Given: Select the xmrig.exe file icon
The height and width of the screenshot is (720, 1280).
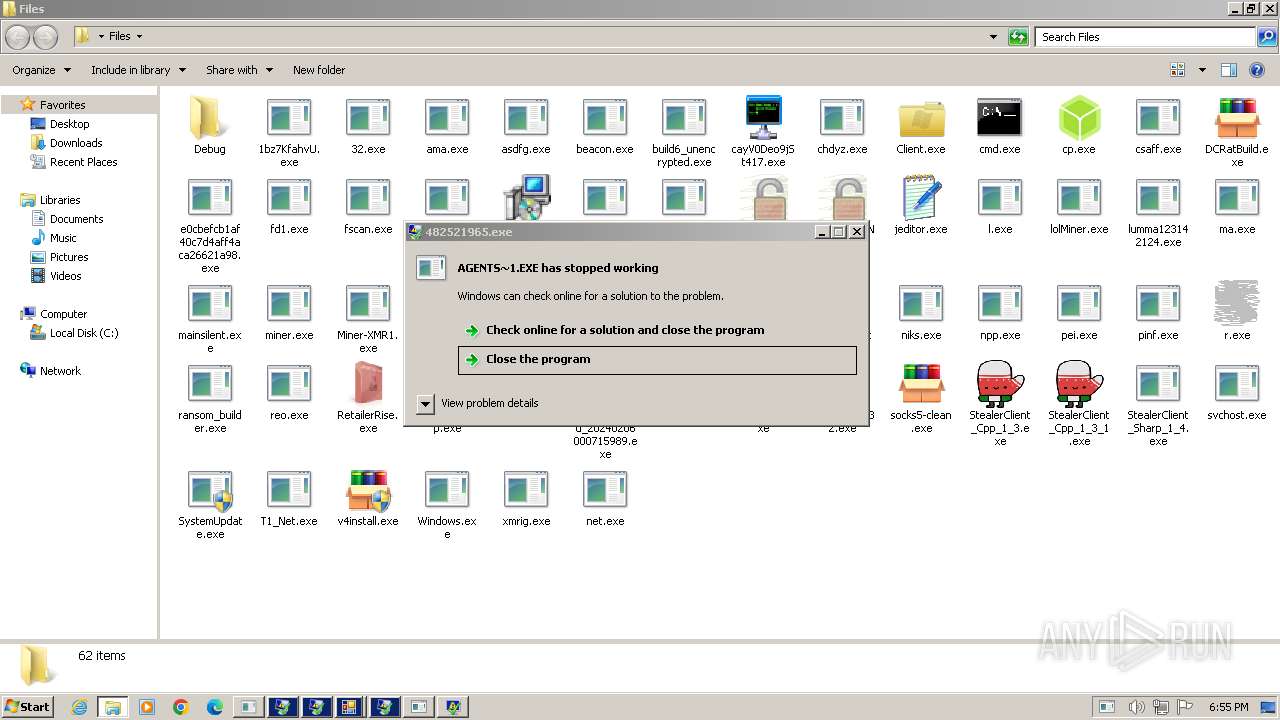Looking at the screenshot, I should pos(526,490).
